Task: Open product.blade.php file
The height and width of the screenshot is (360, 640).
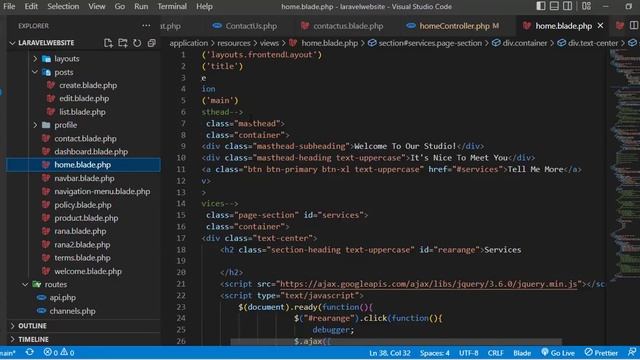Action: [86, 218]
